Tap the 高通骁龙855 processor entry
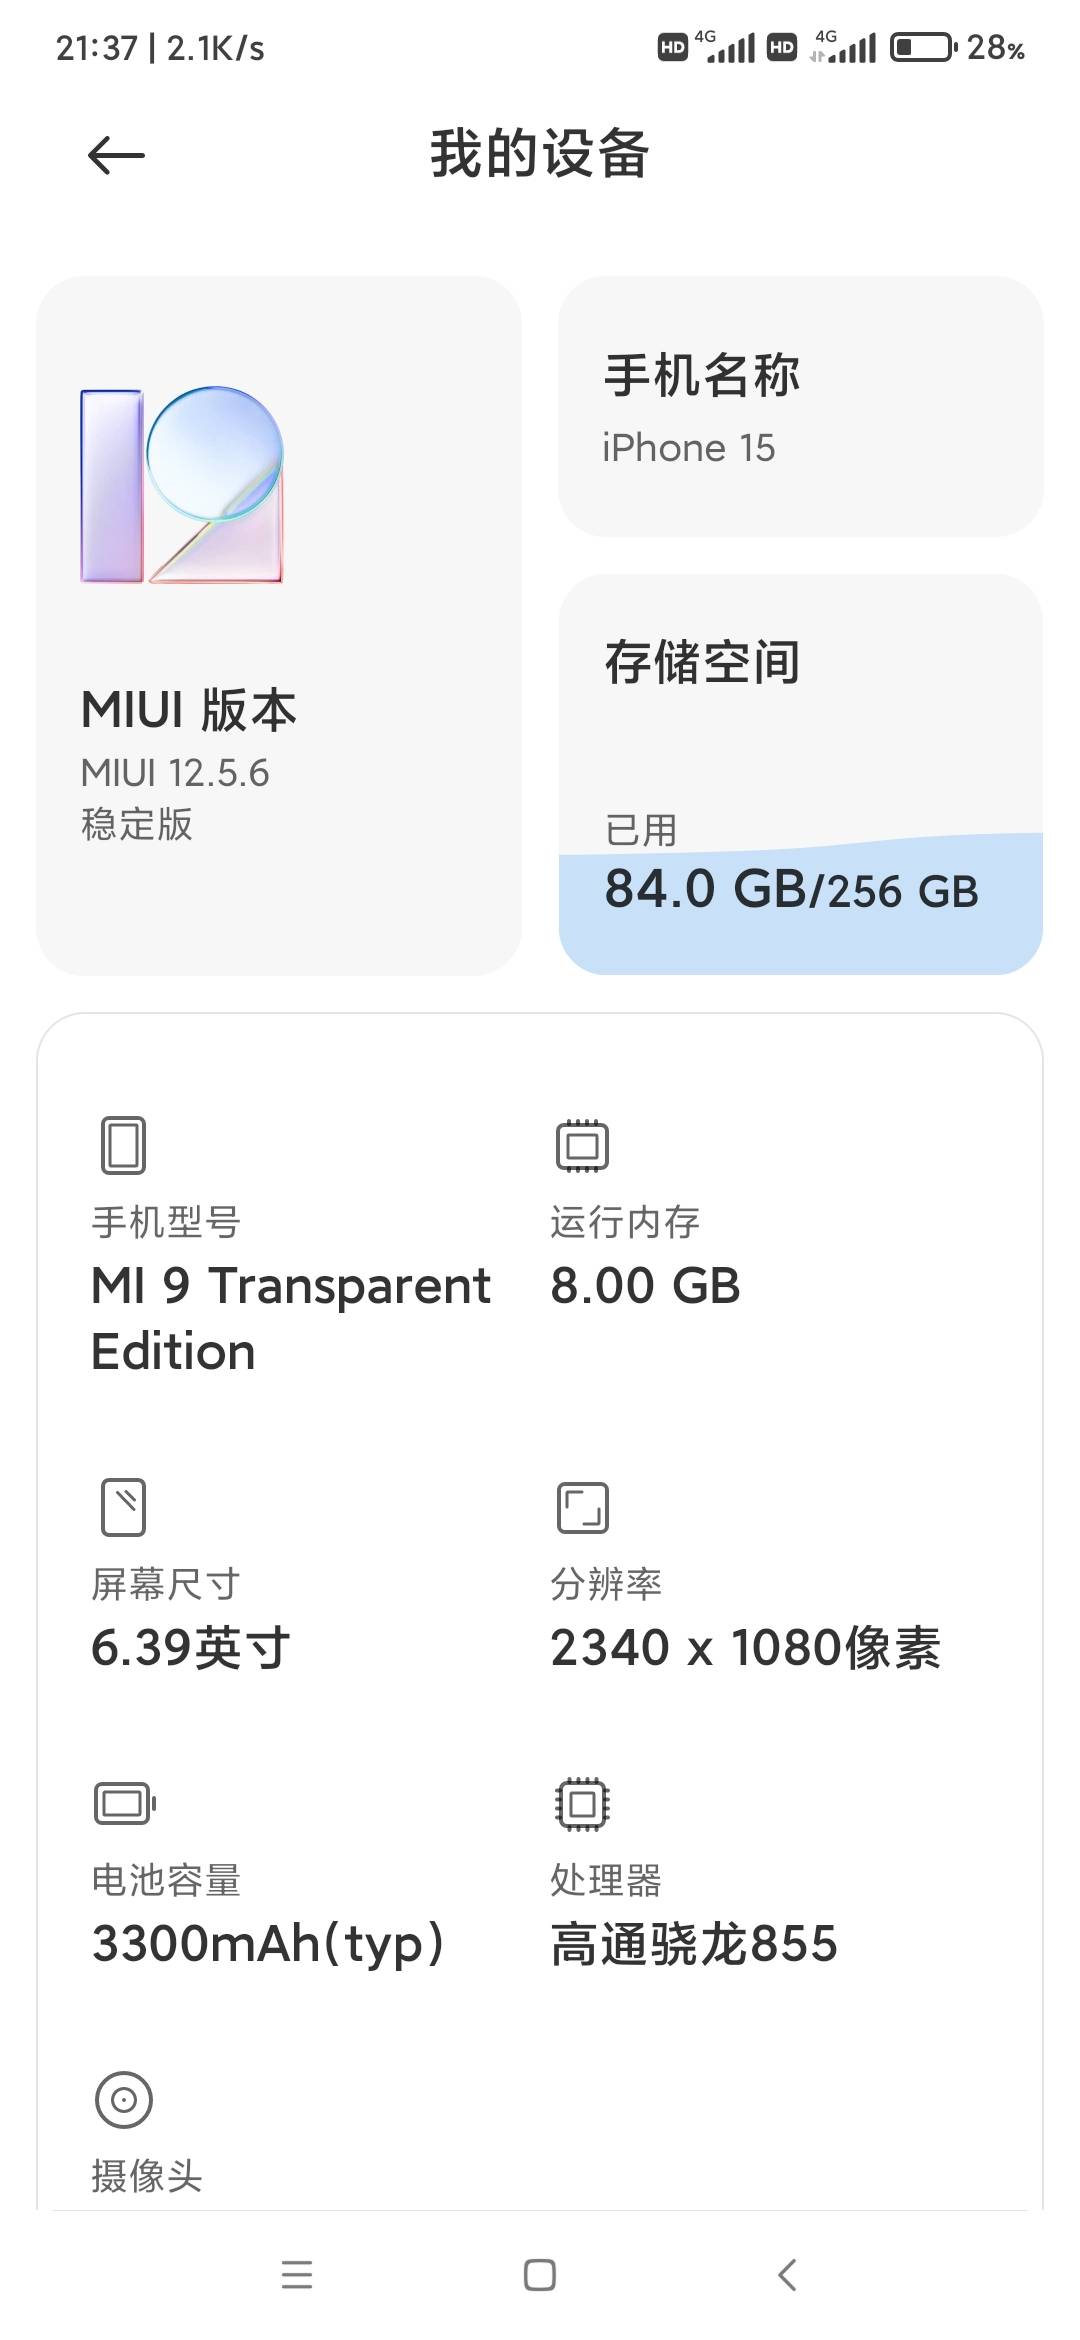 [x=694, y=1943]
